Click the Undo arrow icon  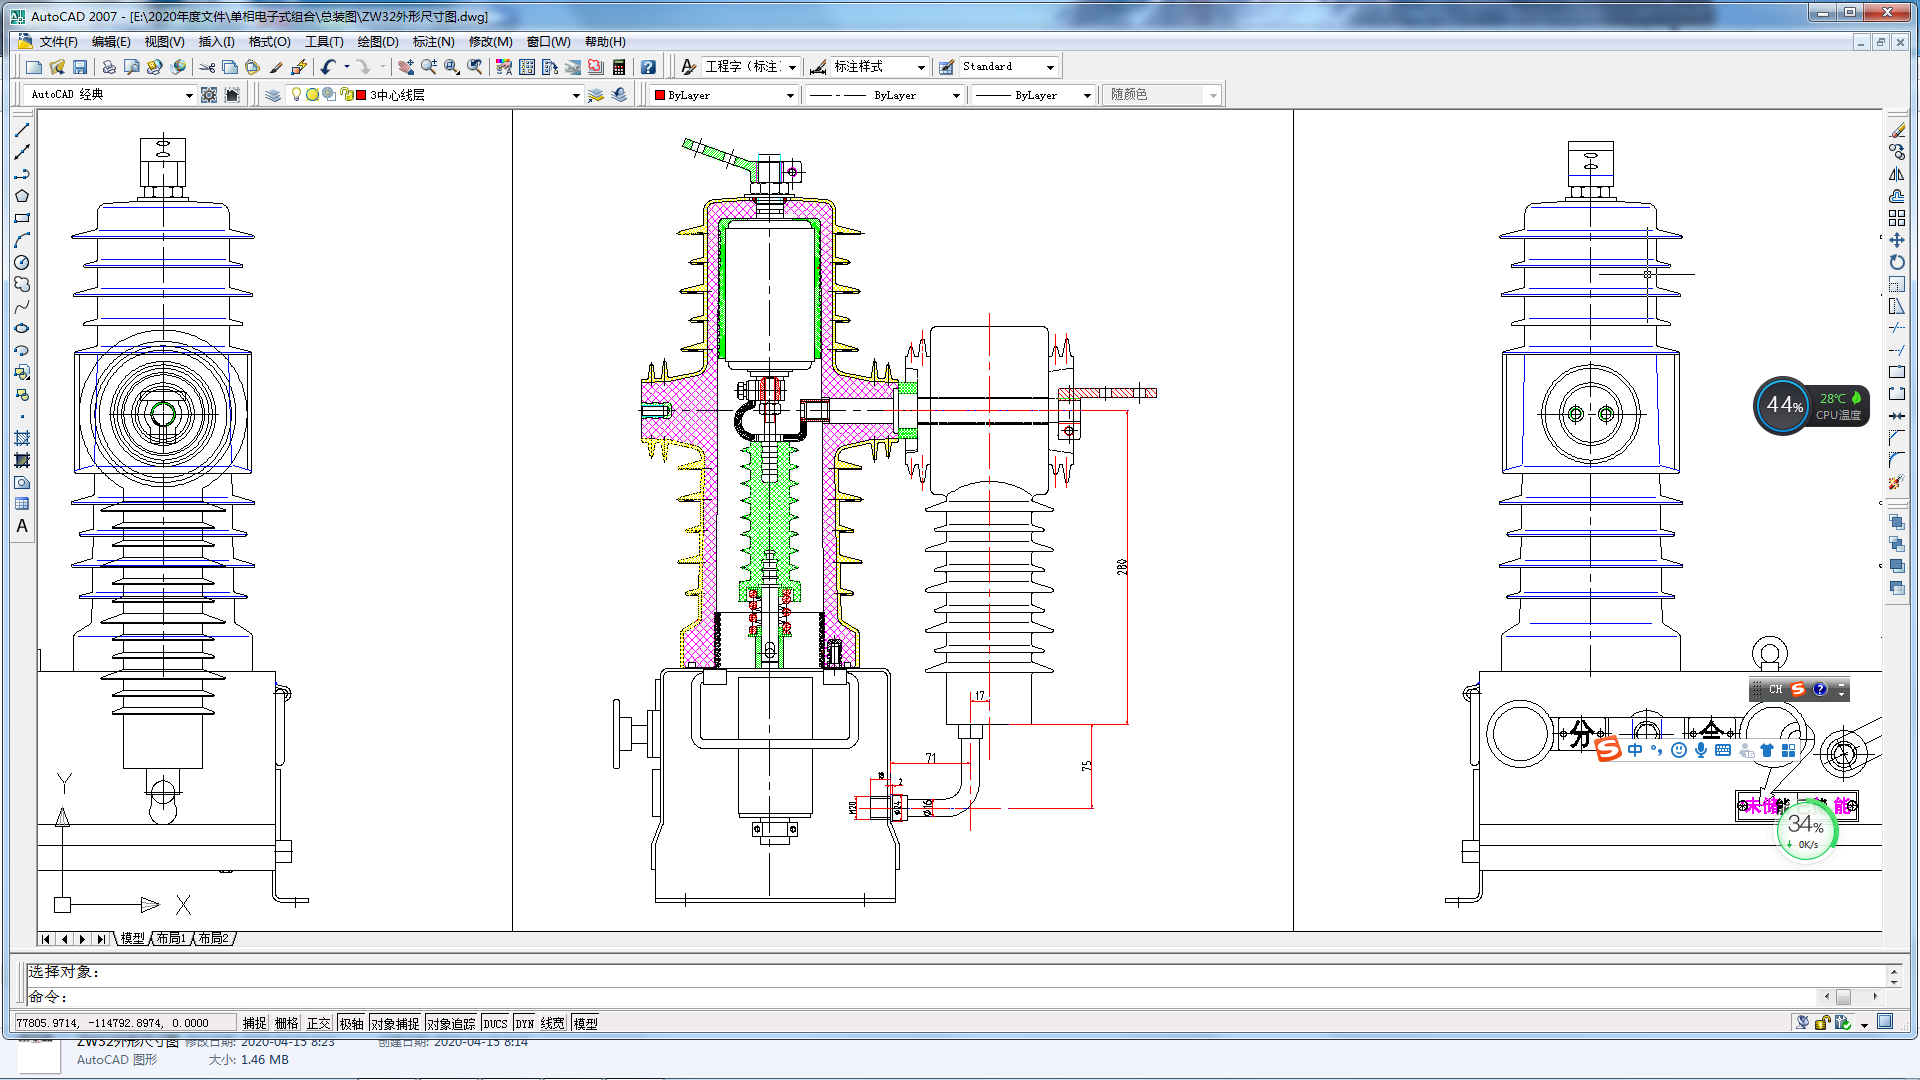[x=328, y=67]
